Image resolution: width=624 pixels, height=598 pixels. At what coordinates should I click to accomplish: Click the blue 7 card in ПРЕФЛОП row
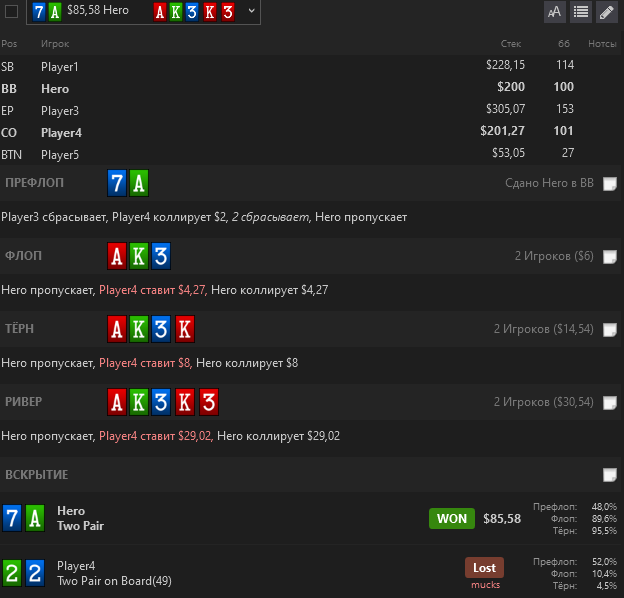click(117, 183)
